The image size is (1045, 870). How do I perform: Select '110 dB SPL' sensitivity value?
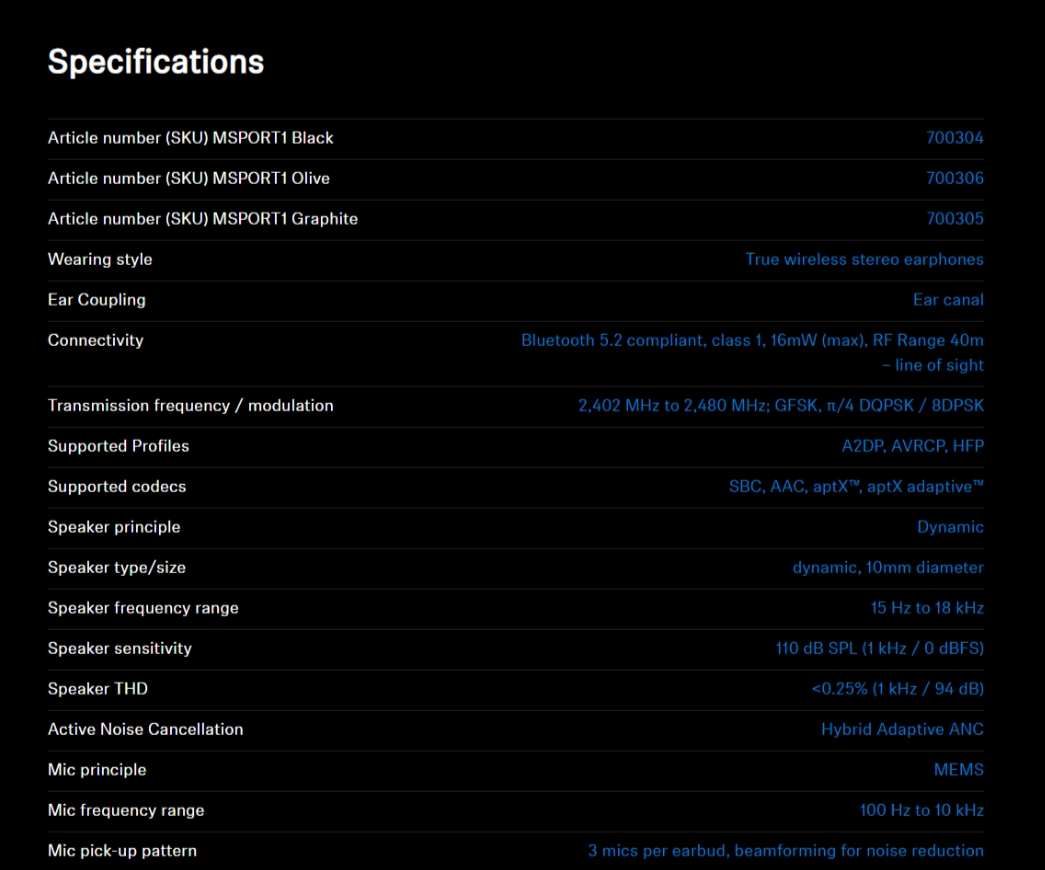(x=879, y=649)
